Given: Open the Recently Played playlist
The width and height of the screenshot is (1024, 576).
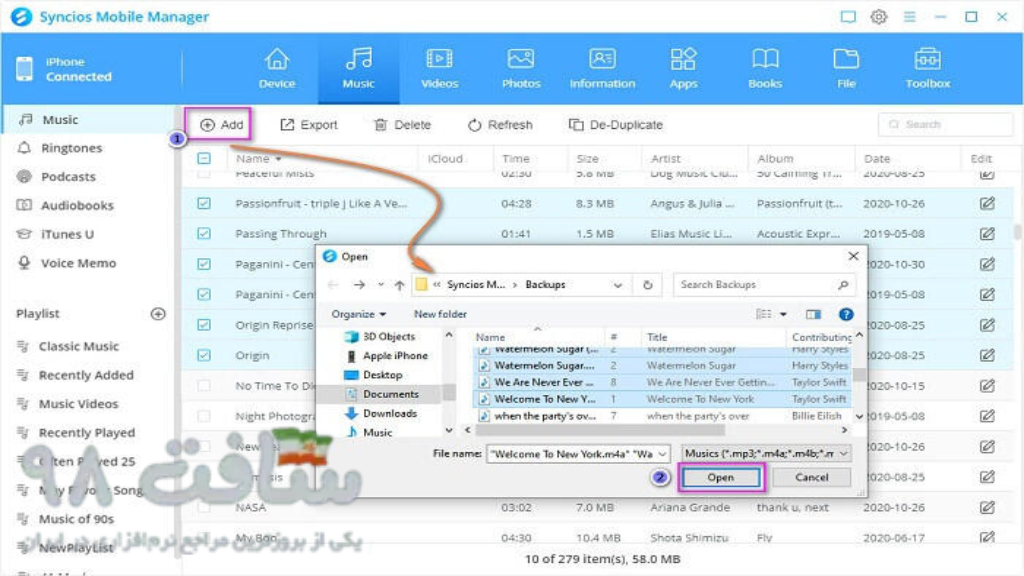Looking at the screenshot, I should click(x=86, y=432).
